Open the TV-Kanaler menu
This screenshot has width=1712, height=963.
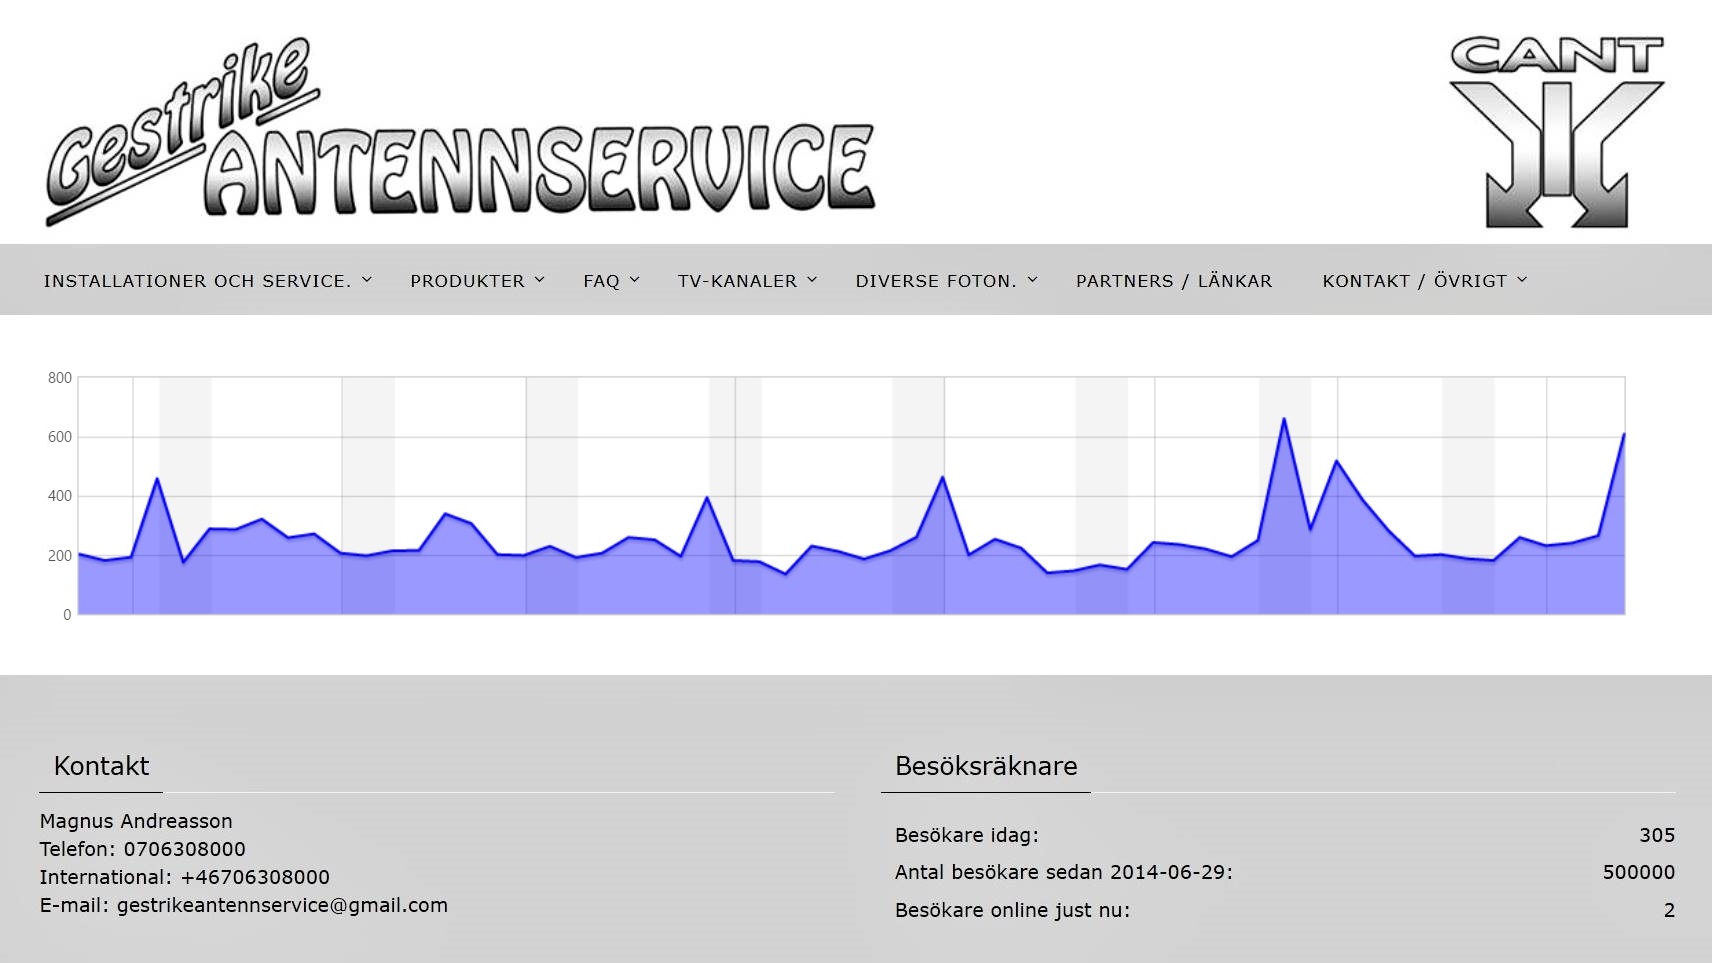click(x=737, y=281)
